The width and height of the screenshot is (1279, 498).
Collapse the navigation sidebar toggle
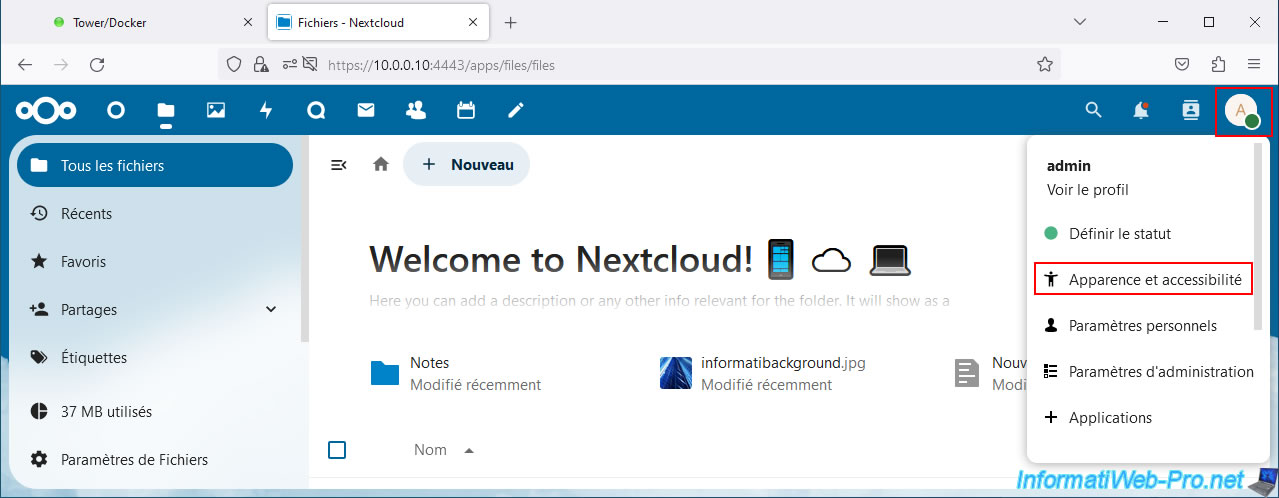pyautogui.click(x=339, y=165)
